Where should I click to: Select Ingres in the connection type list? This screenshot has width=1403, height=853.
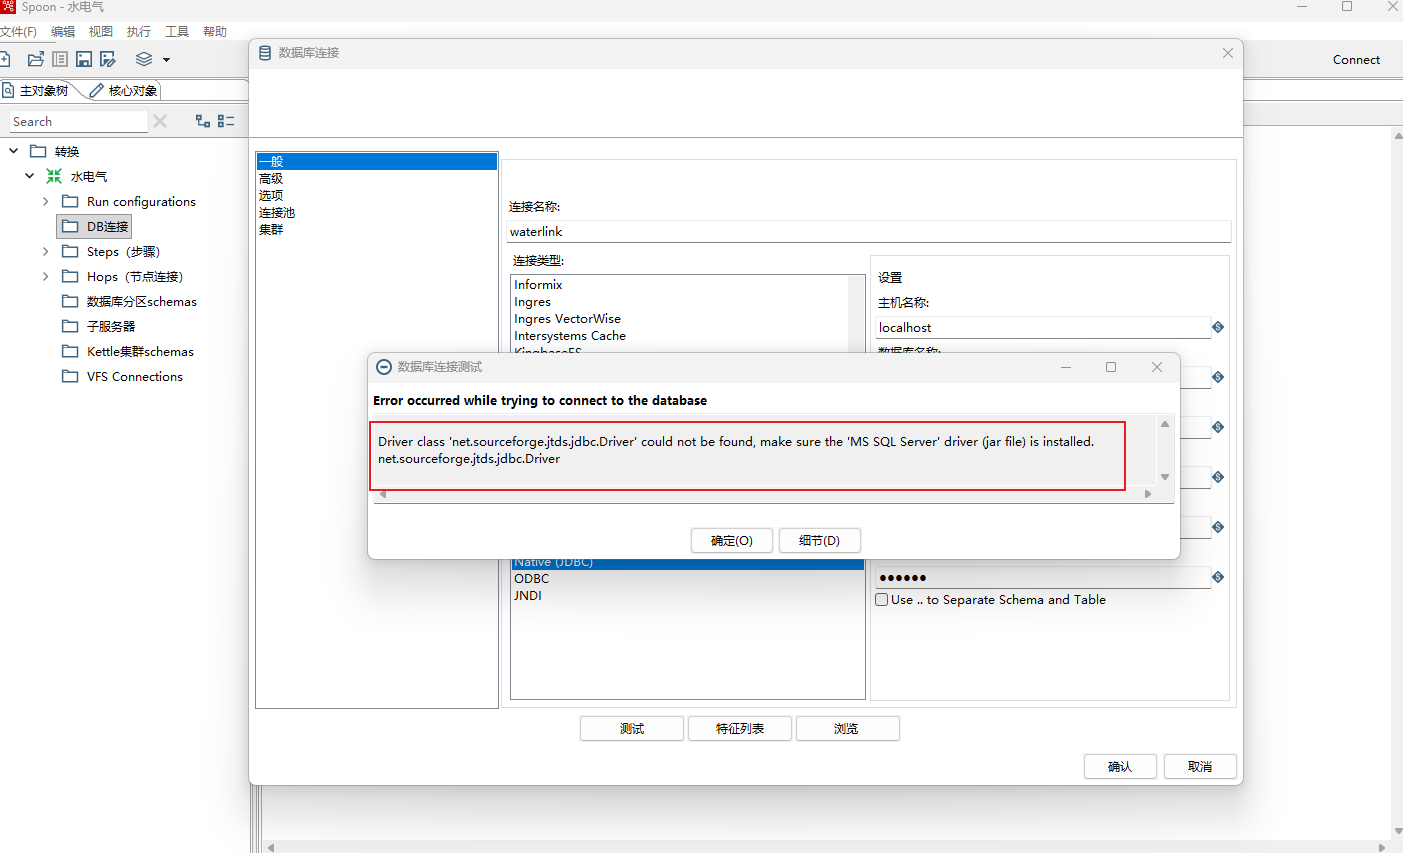[532, 301]
